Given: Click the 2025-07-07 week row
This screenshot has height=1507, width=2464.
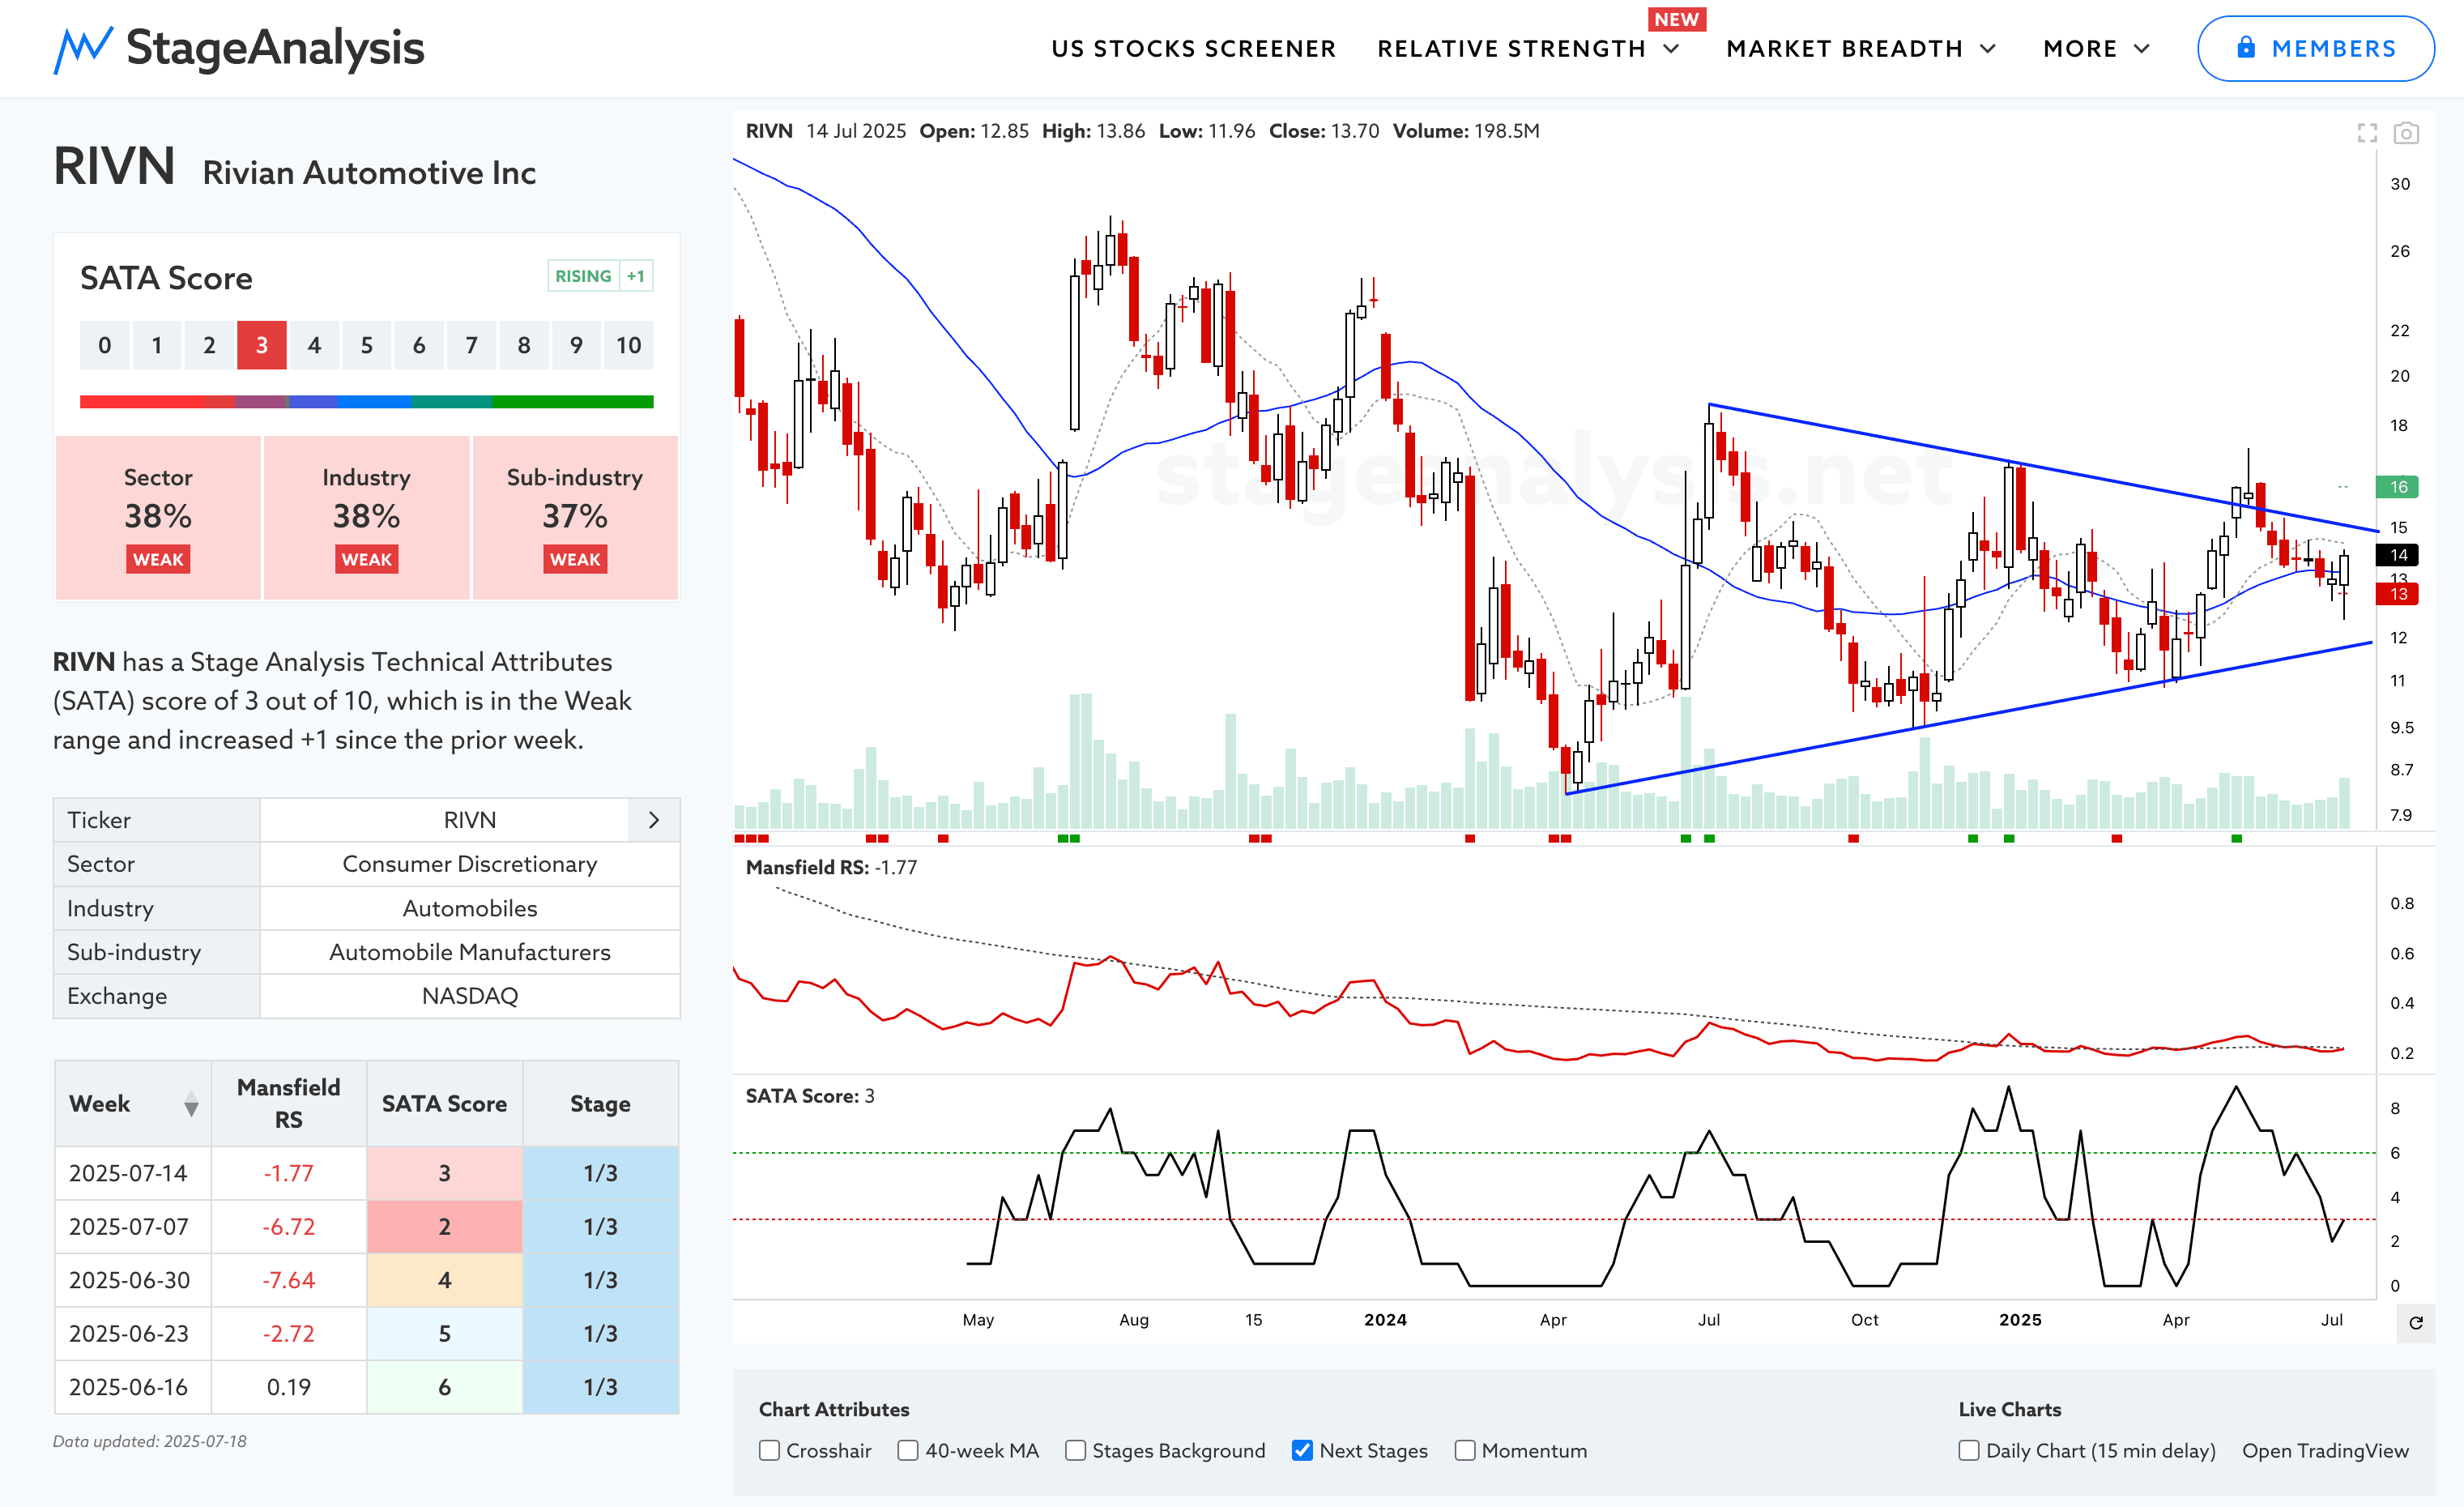Looking at the screenshot, I should pos(366,1227).
